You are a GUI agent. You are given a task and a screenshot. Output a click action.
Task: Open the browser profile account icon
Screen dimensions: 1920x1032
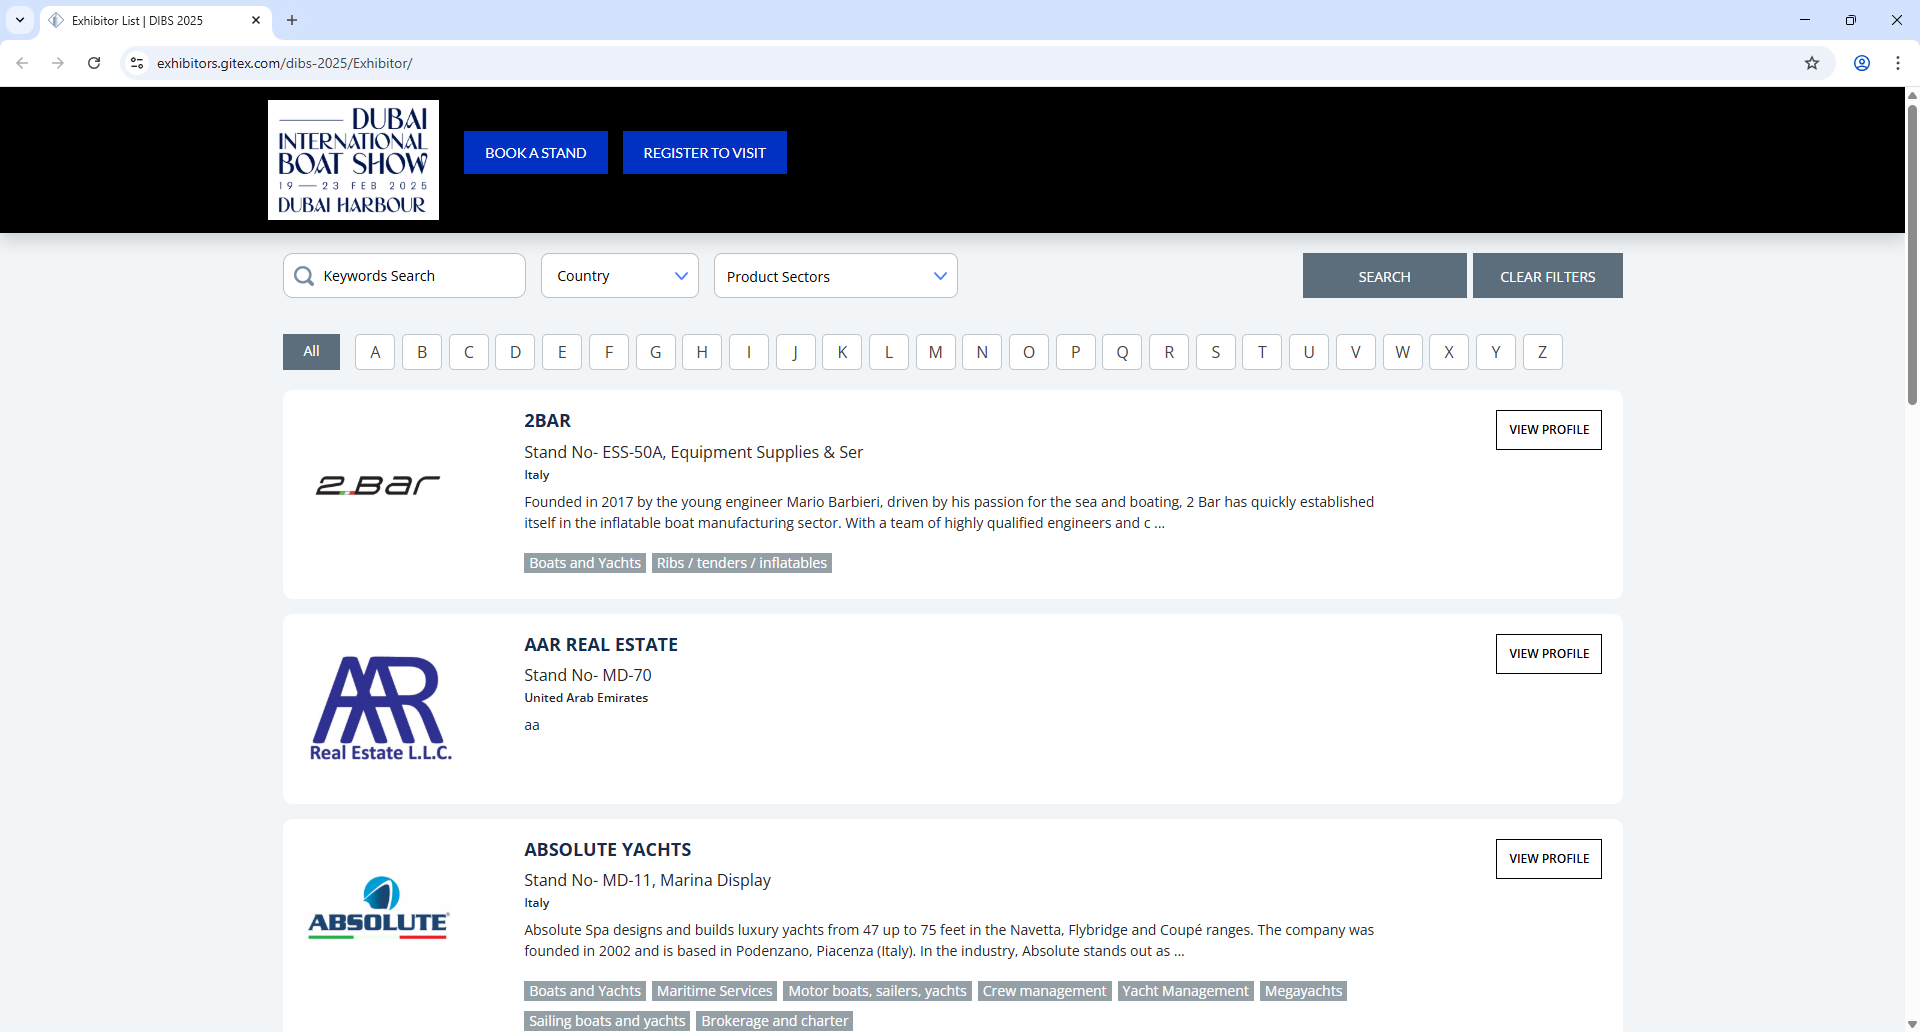1862,63
